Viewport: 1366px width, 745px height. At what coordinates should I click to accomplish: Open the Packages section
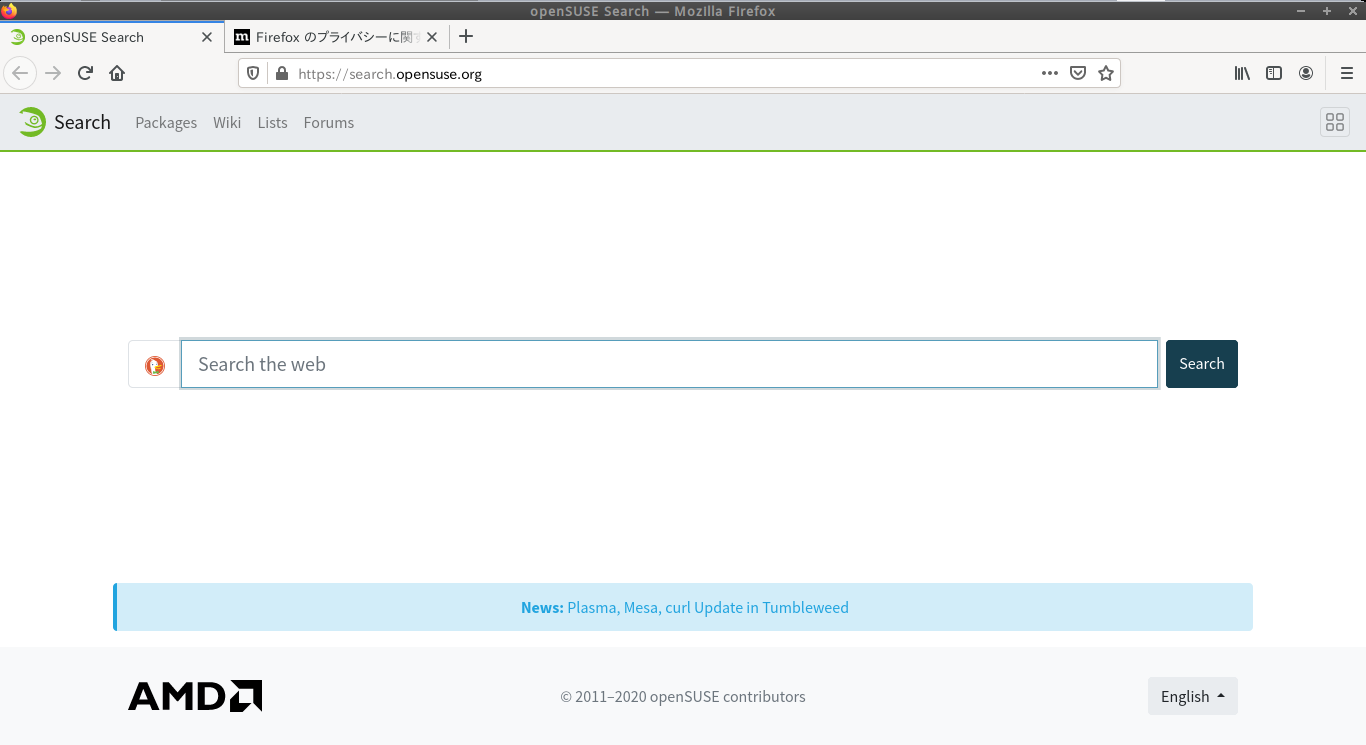[x=166, y=122]
